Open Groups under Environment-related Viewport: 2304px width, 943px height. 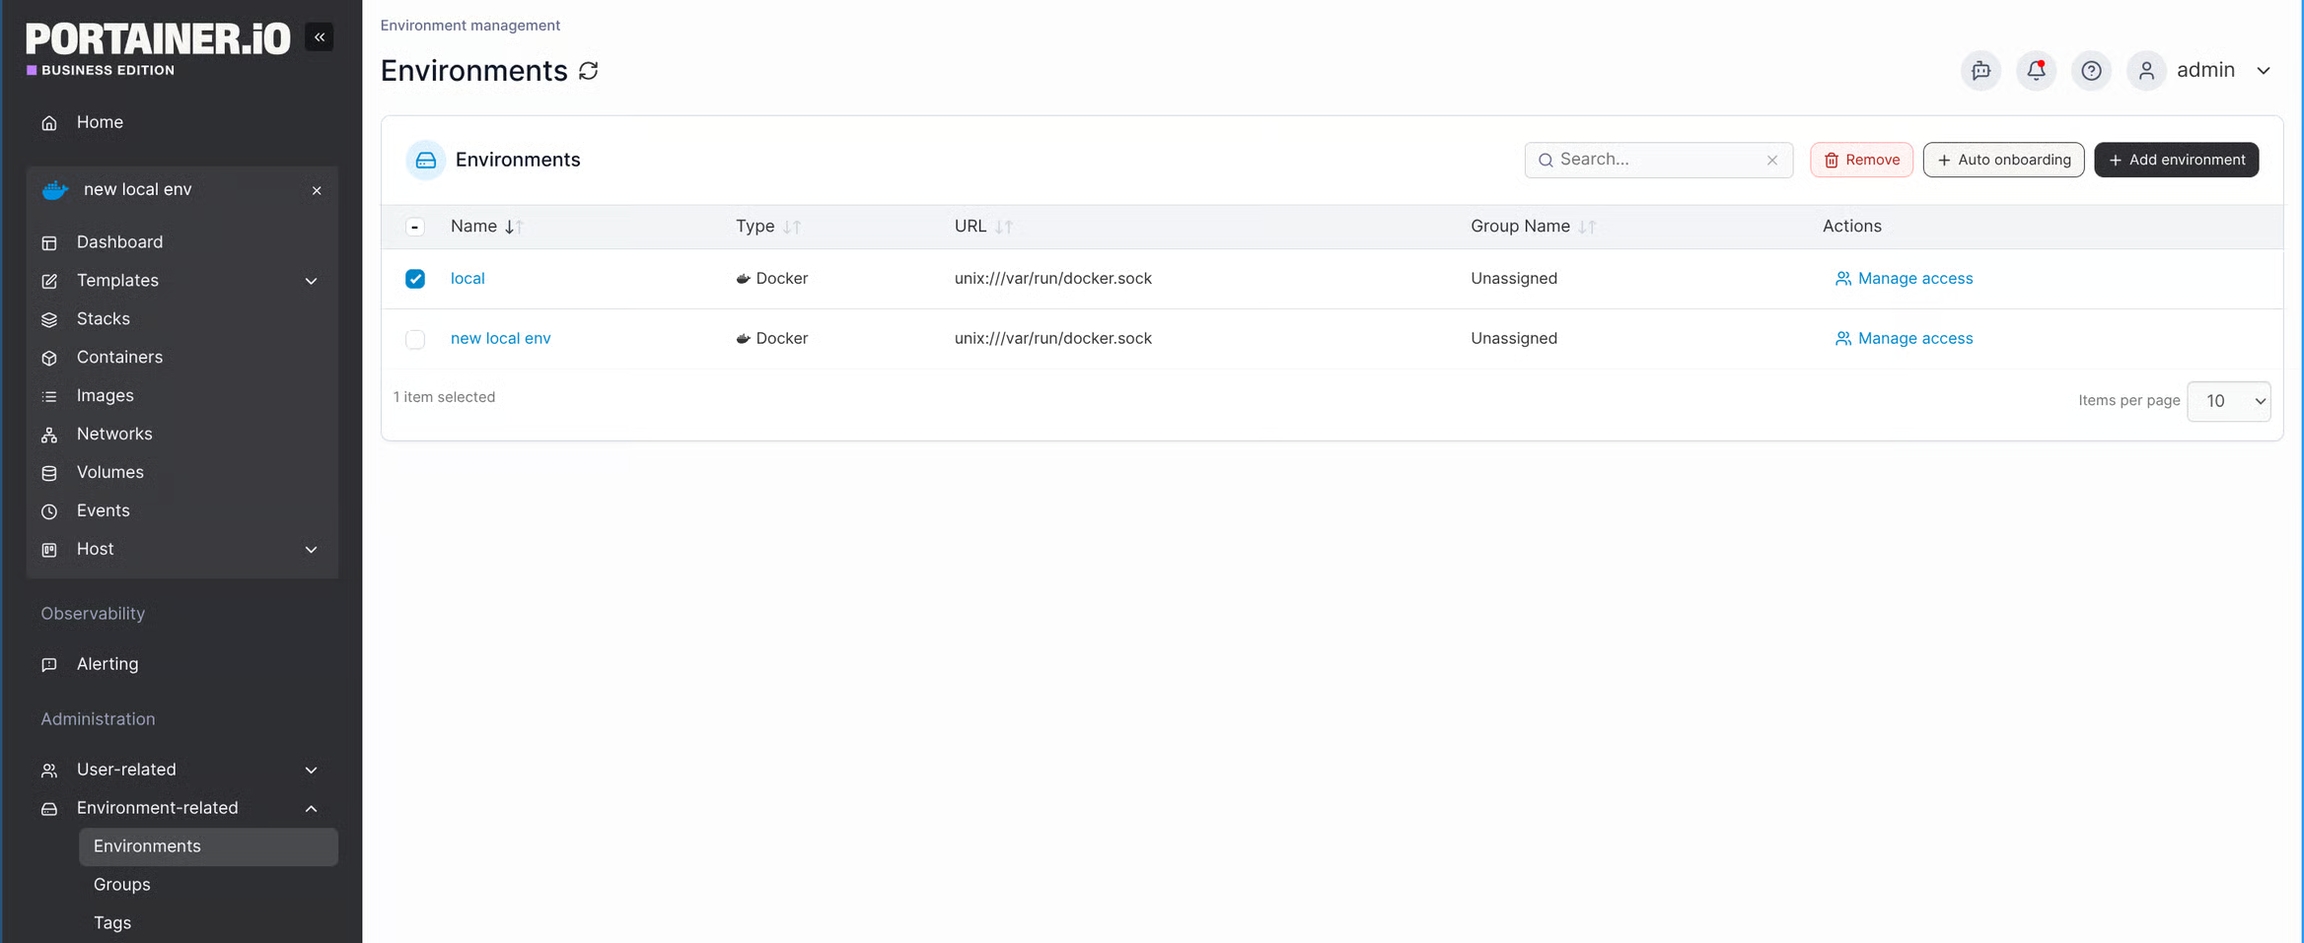point(122,884)
